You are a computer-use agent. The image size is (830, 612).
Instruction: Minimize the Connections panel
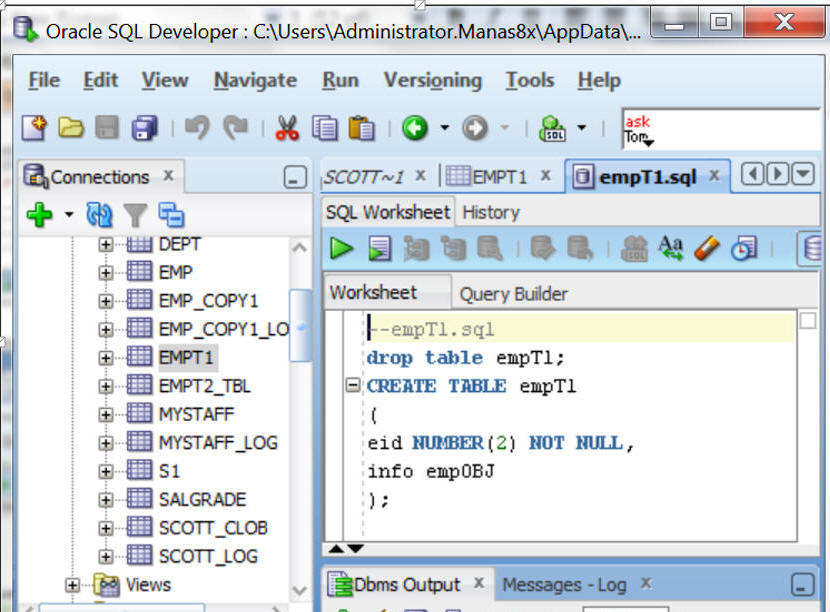(x=295, y=177)
